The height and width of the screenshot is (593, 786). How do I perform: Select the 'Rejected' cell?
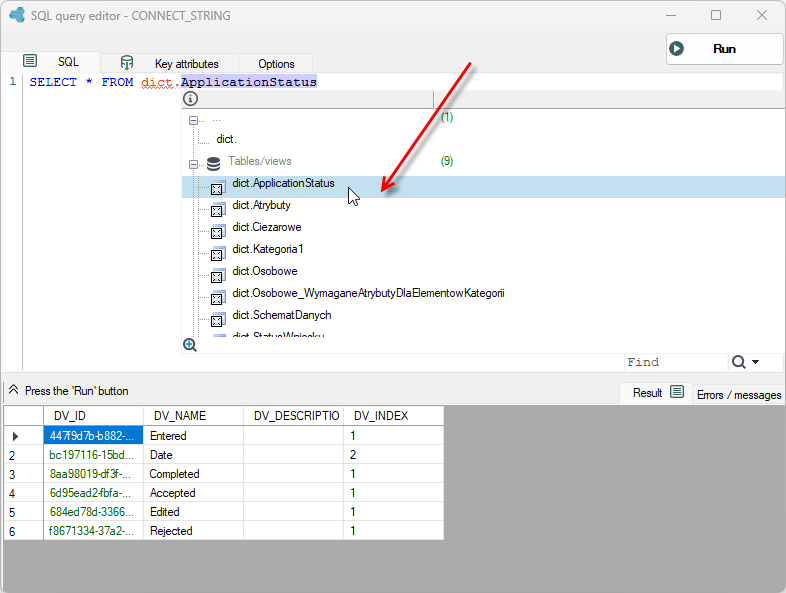(193, 531)
